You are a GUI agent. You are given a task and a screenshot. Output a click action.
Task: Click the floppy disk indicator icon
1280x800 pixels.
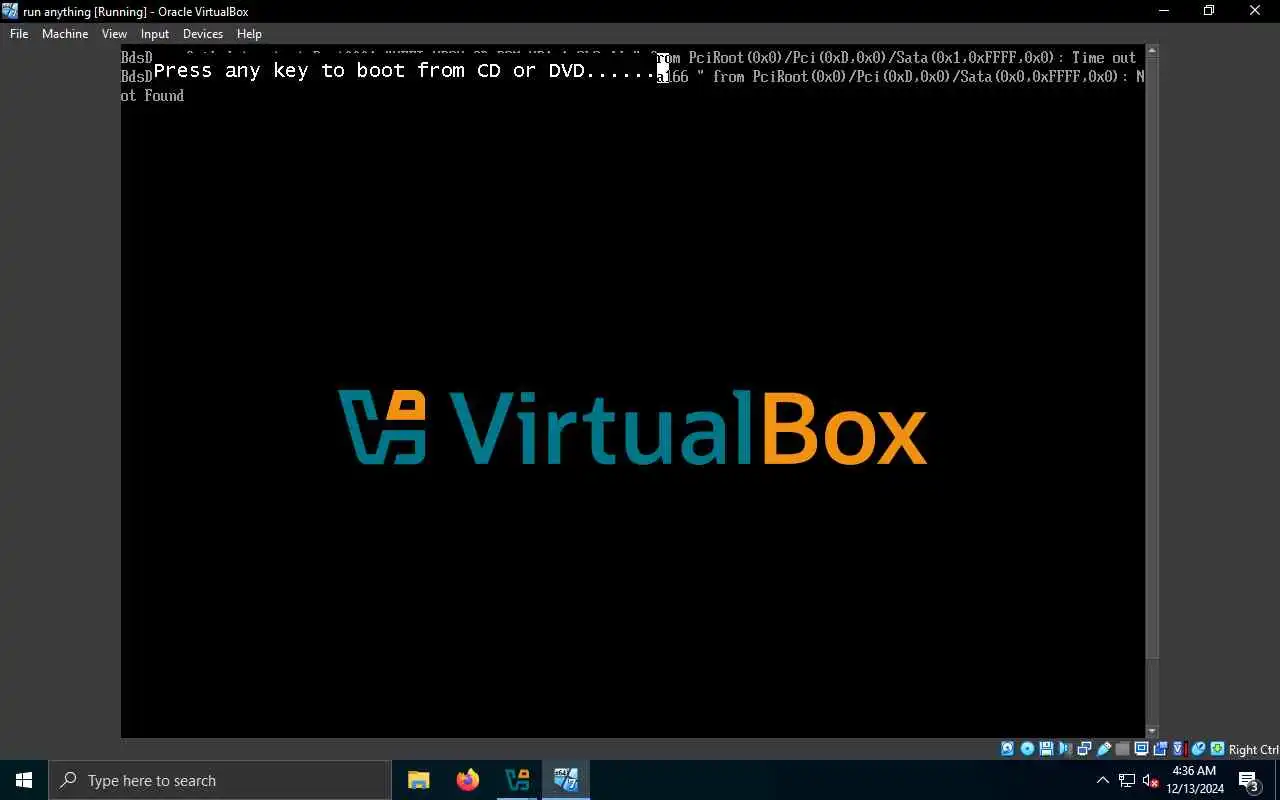pos(1046,749)
